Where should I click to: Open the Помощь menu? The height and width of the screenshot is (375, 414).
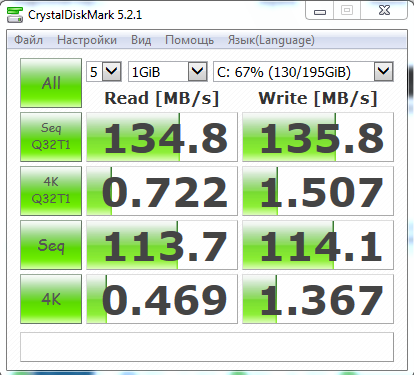point(189,40)
